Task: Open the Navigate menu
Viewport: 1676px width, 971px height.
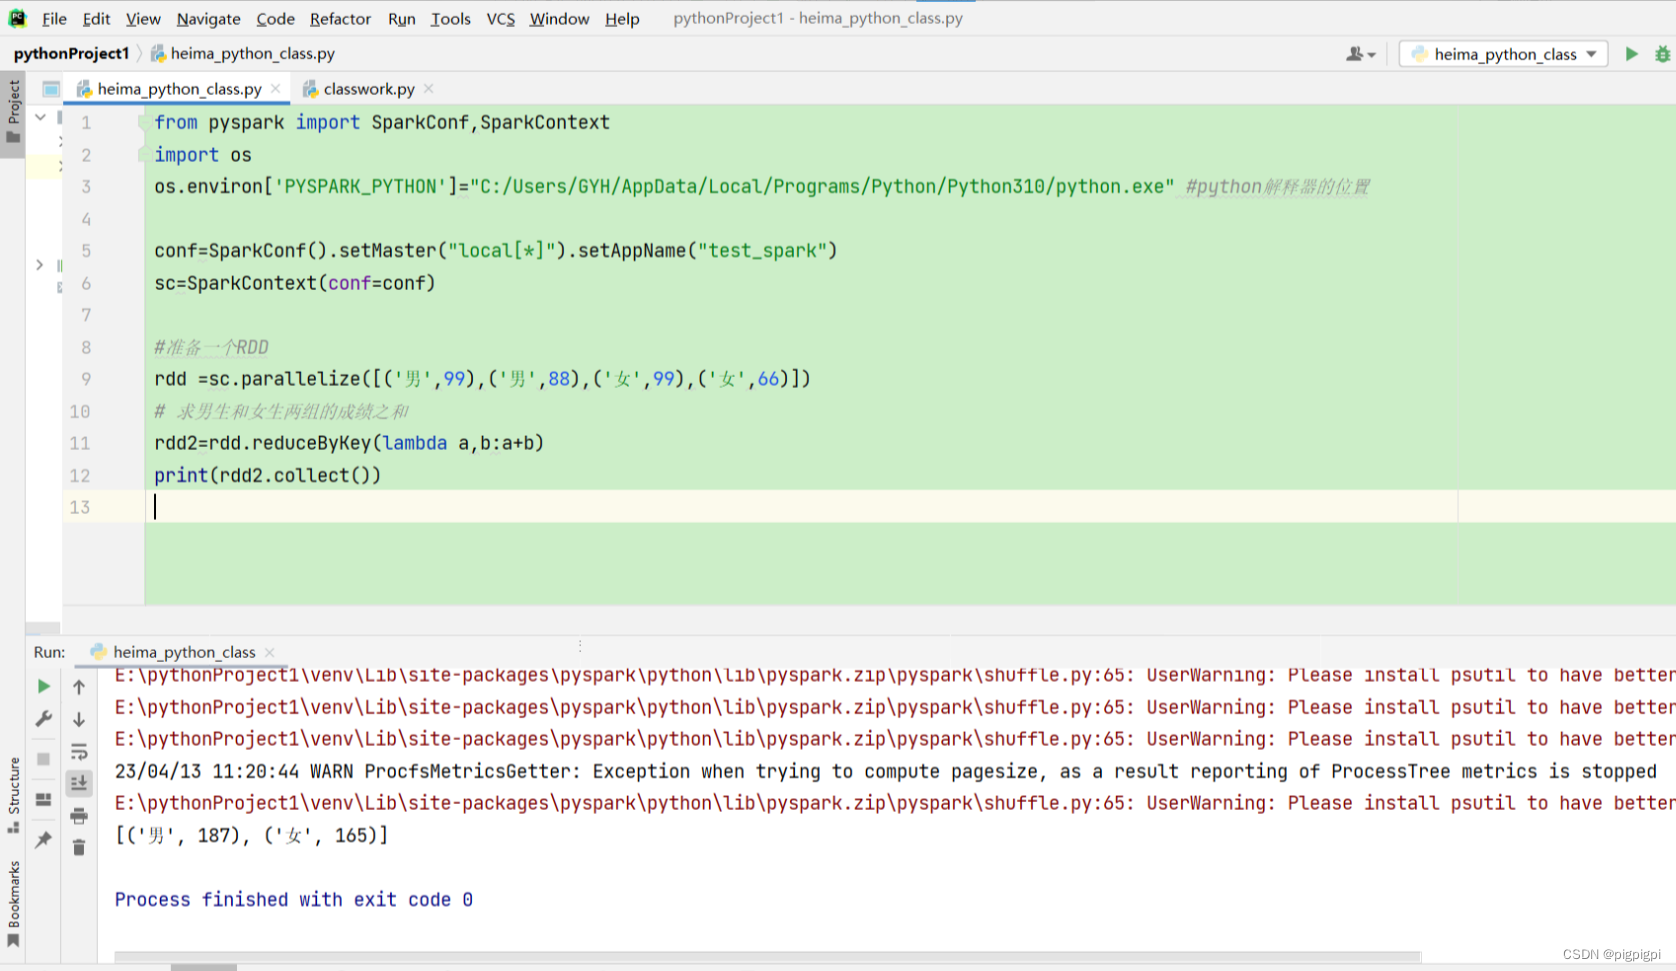Action: (x=208, y=18)
